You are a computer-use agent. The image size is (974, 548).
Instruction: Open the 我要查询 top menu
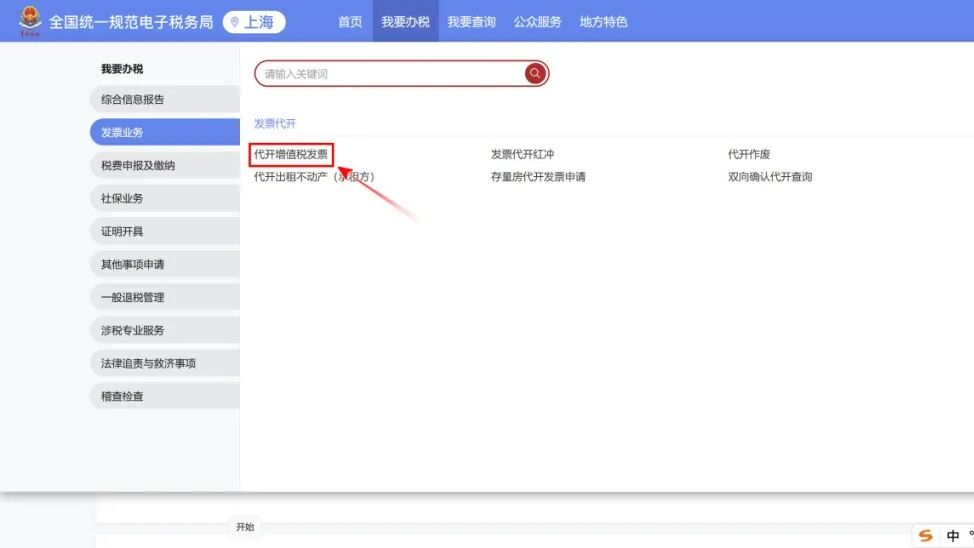pos(471,22)
